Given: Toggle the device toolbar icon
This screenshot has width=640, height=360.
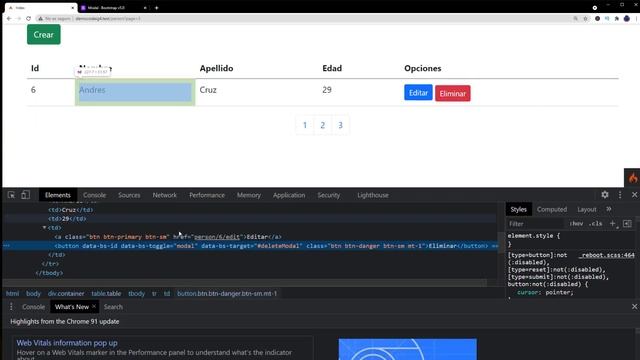Looking at the screenshot, I should [x=25, y=195].
